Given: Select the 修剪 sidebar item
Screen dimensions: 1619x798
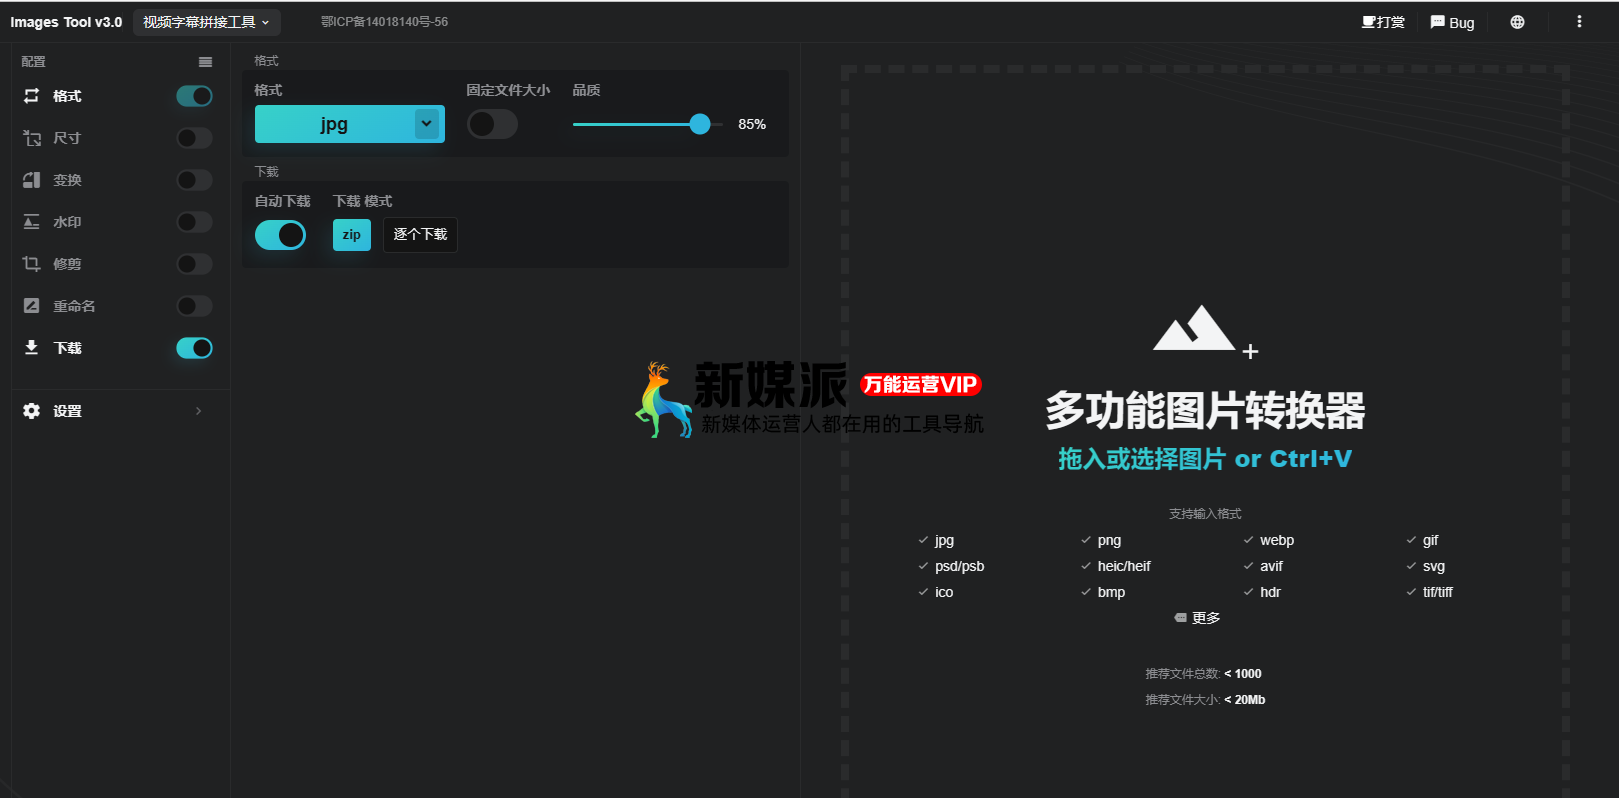Looking at the screenshot, I should (x=67, y=264).
